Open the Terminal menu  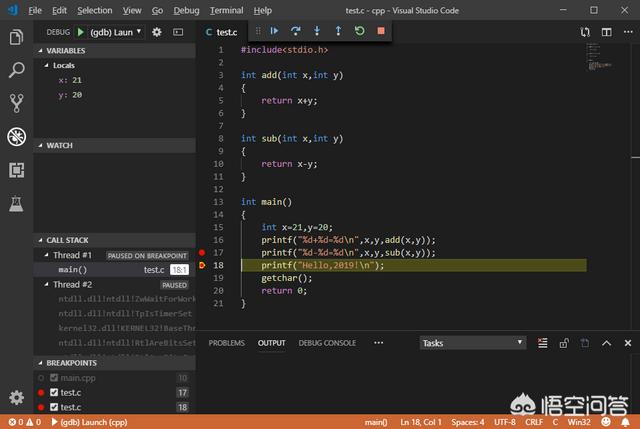coord(227,10)
